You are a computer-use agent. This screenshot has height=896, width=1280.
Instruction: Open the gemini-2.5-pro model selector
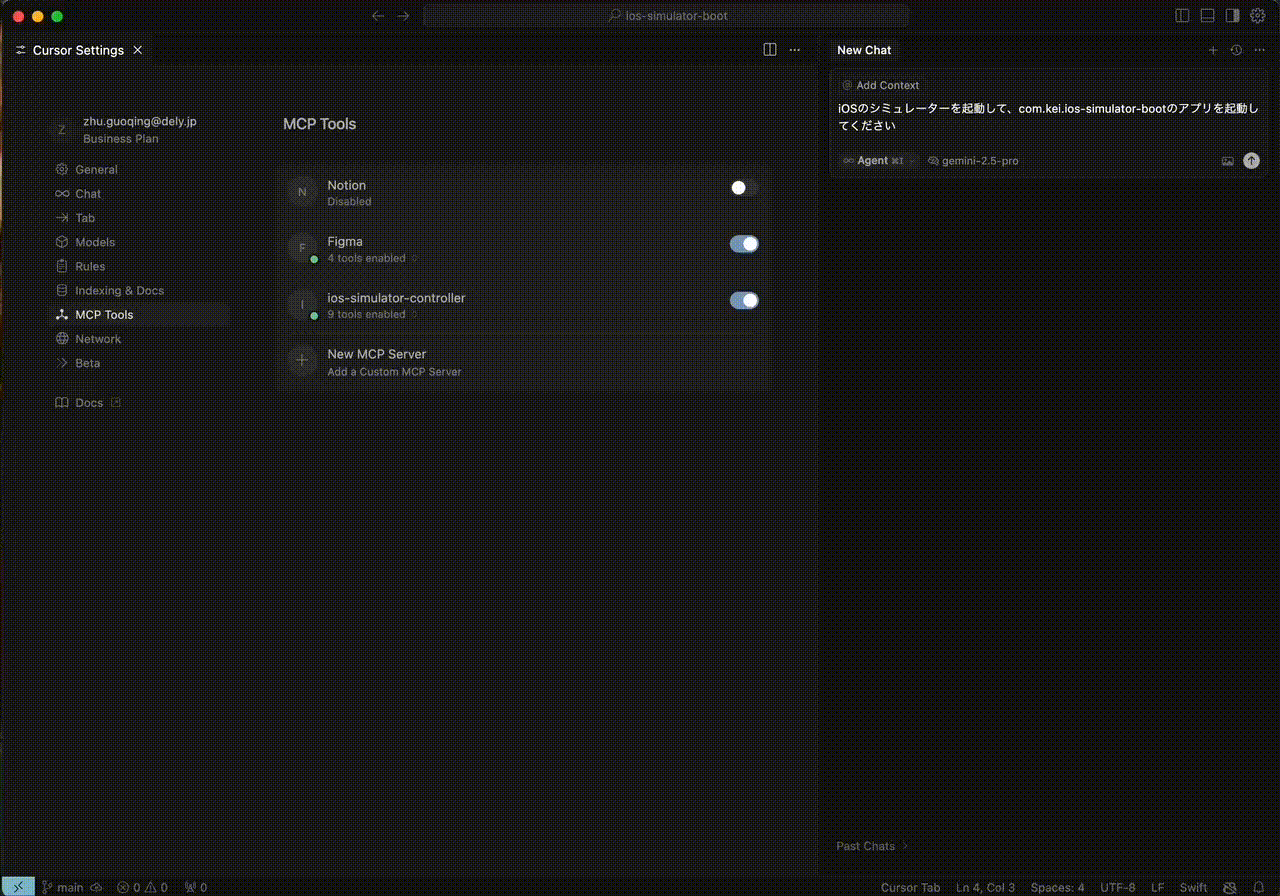click(973, 161)
